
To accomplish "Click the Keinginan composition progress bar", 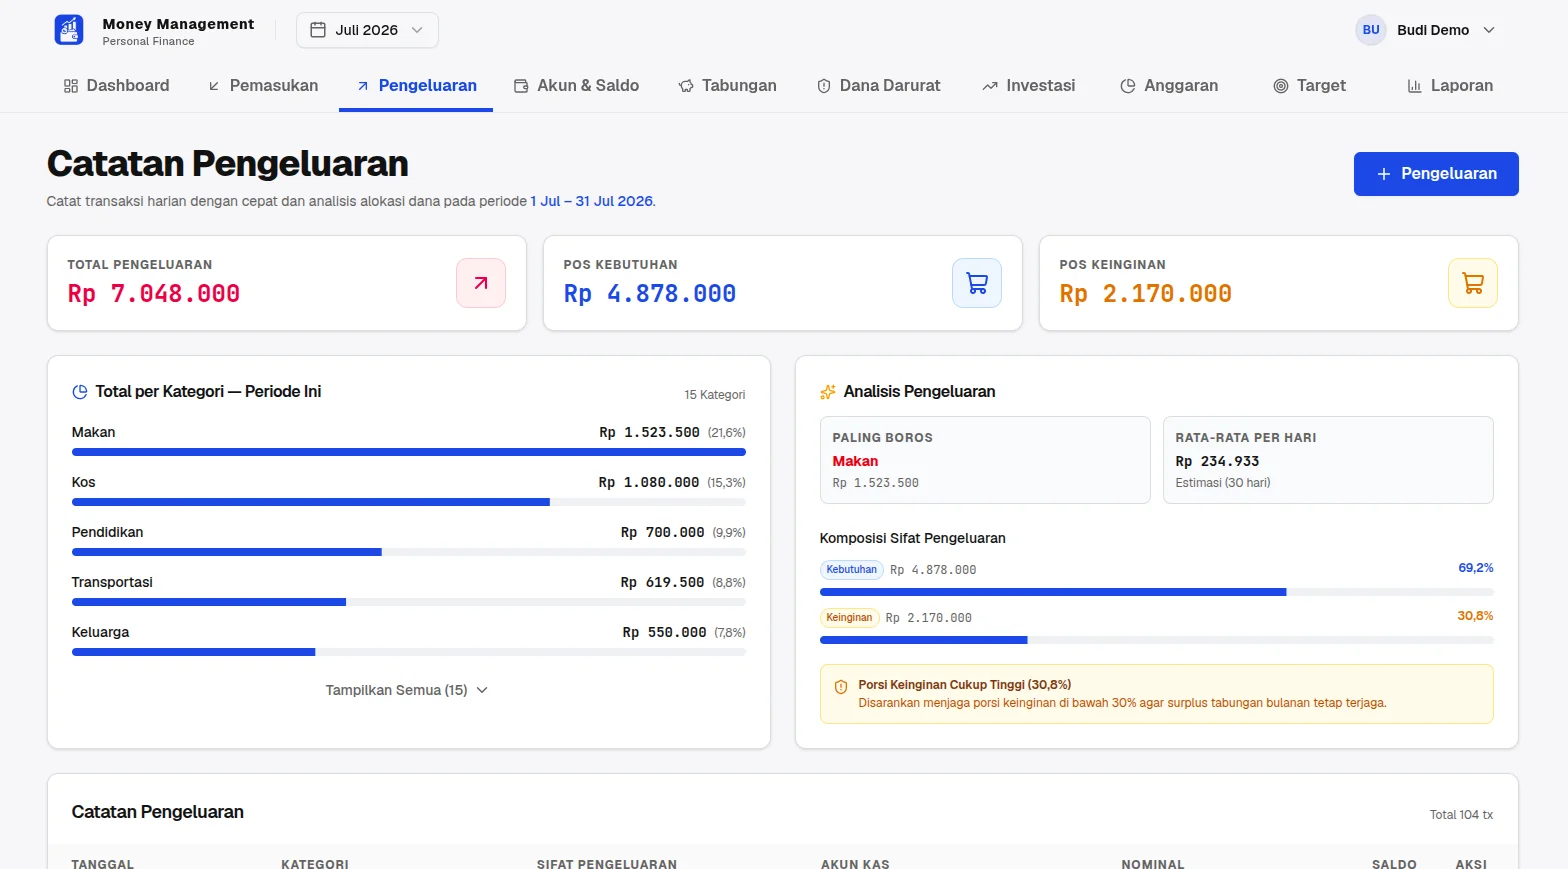I will pos(1157,640).
